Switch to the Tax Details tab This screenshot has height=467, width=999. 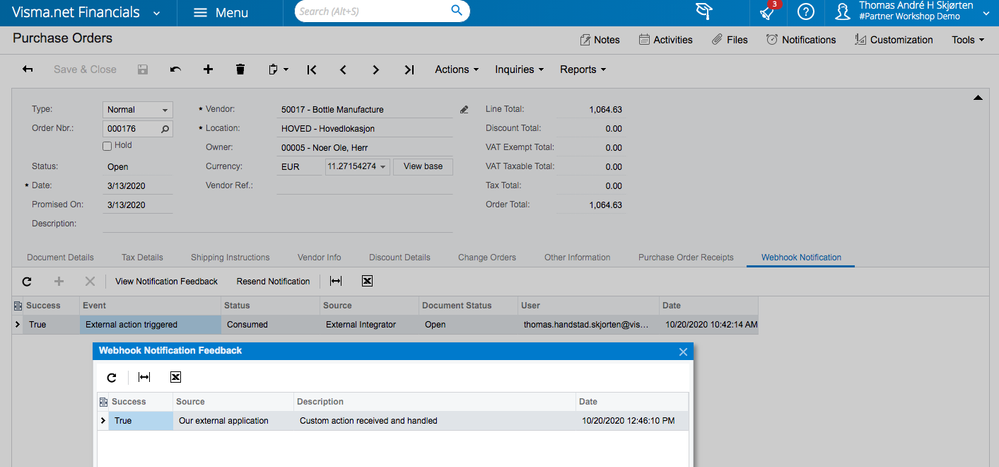coord(142,257)
